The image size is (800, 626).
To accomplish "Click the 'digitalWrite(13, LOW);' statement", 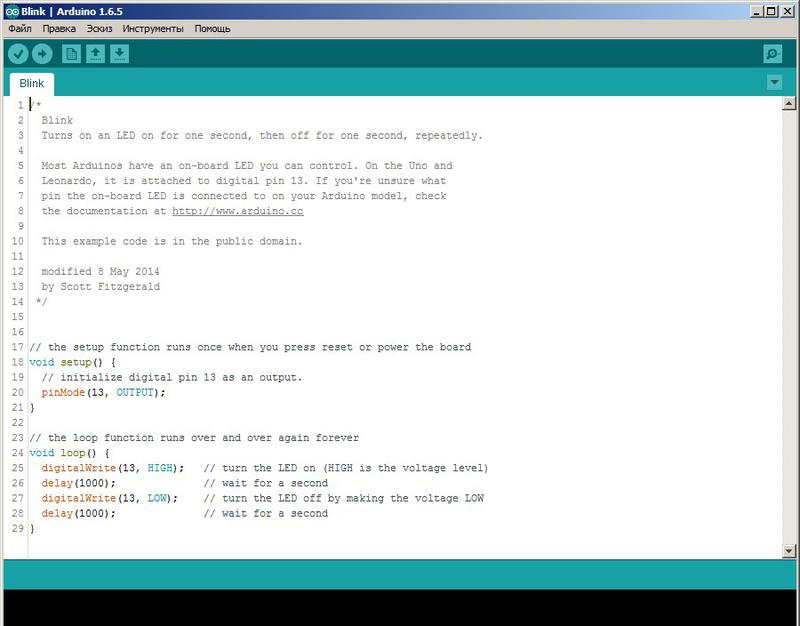I will [x=110, y=498].
